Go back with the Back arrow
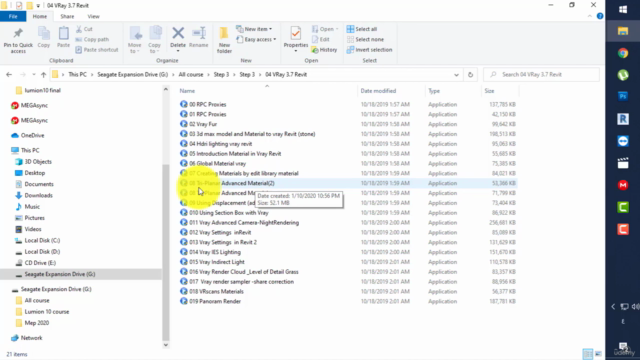 9,75
